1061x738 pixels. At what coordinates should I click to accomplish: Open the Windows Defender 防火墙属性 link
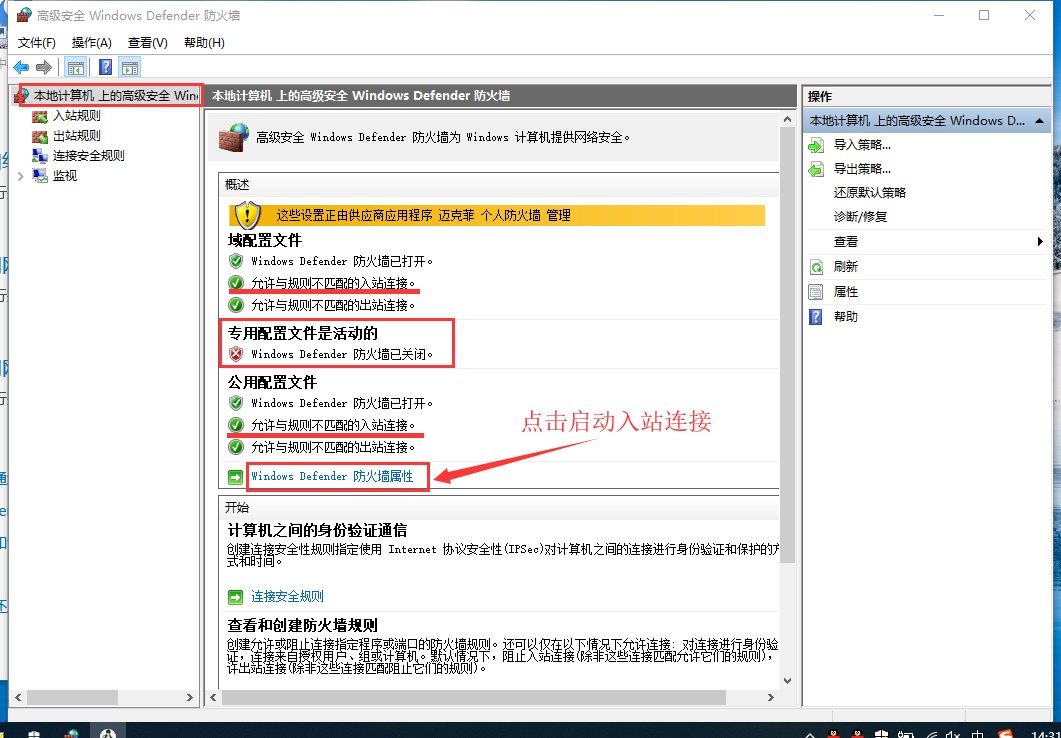(332, 476)
